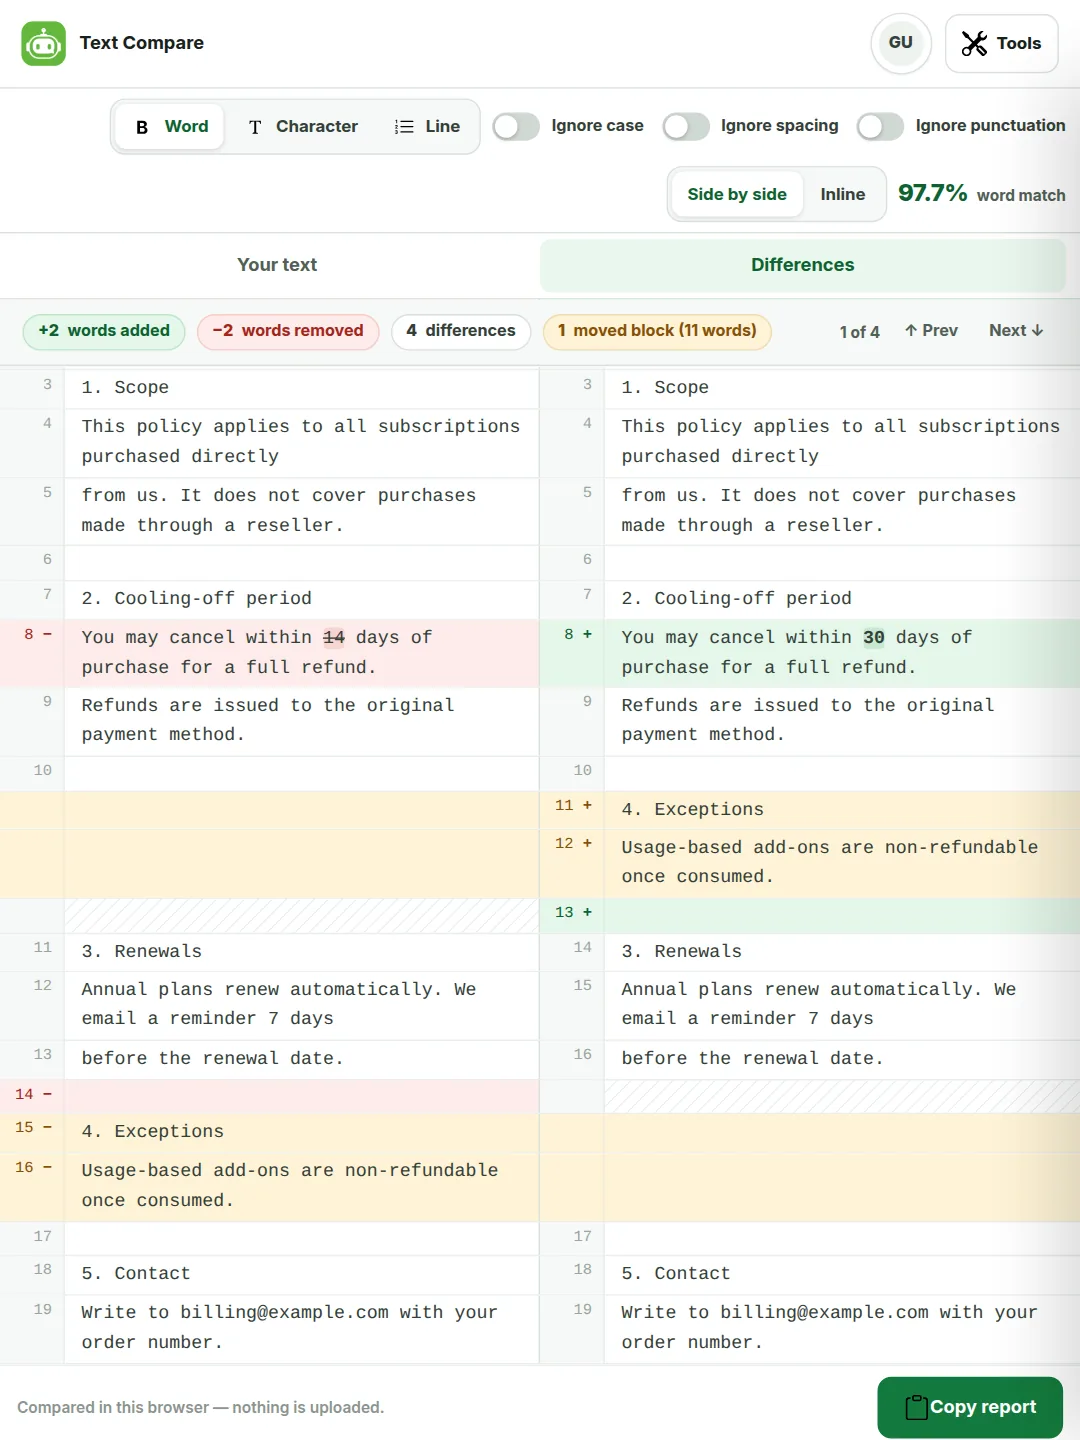Enable the Ignore spacing switch
Screen dimensions: 1080x1440
[x=686, y=126]
